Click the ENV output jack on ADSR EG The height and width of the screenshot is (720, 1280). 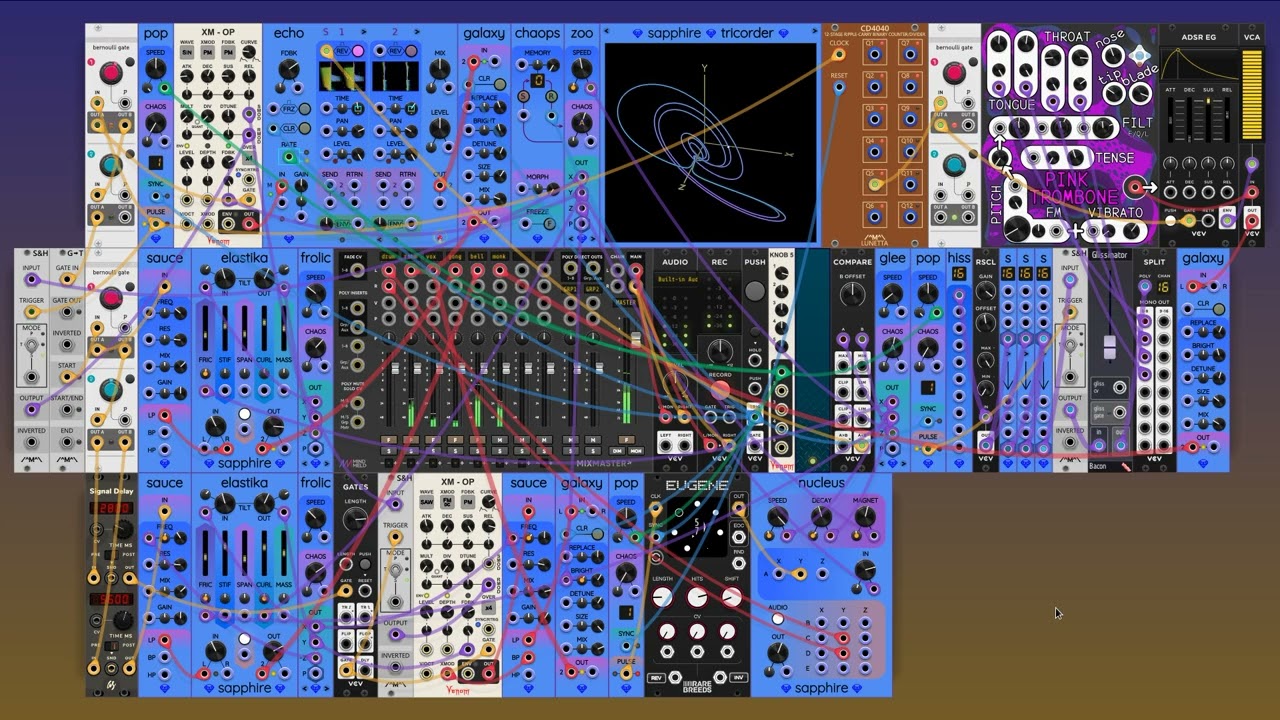point(1227,220)
